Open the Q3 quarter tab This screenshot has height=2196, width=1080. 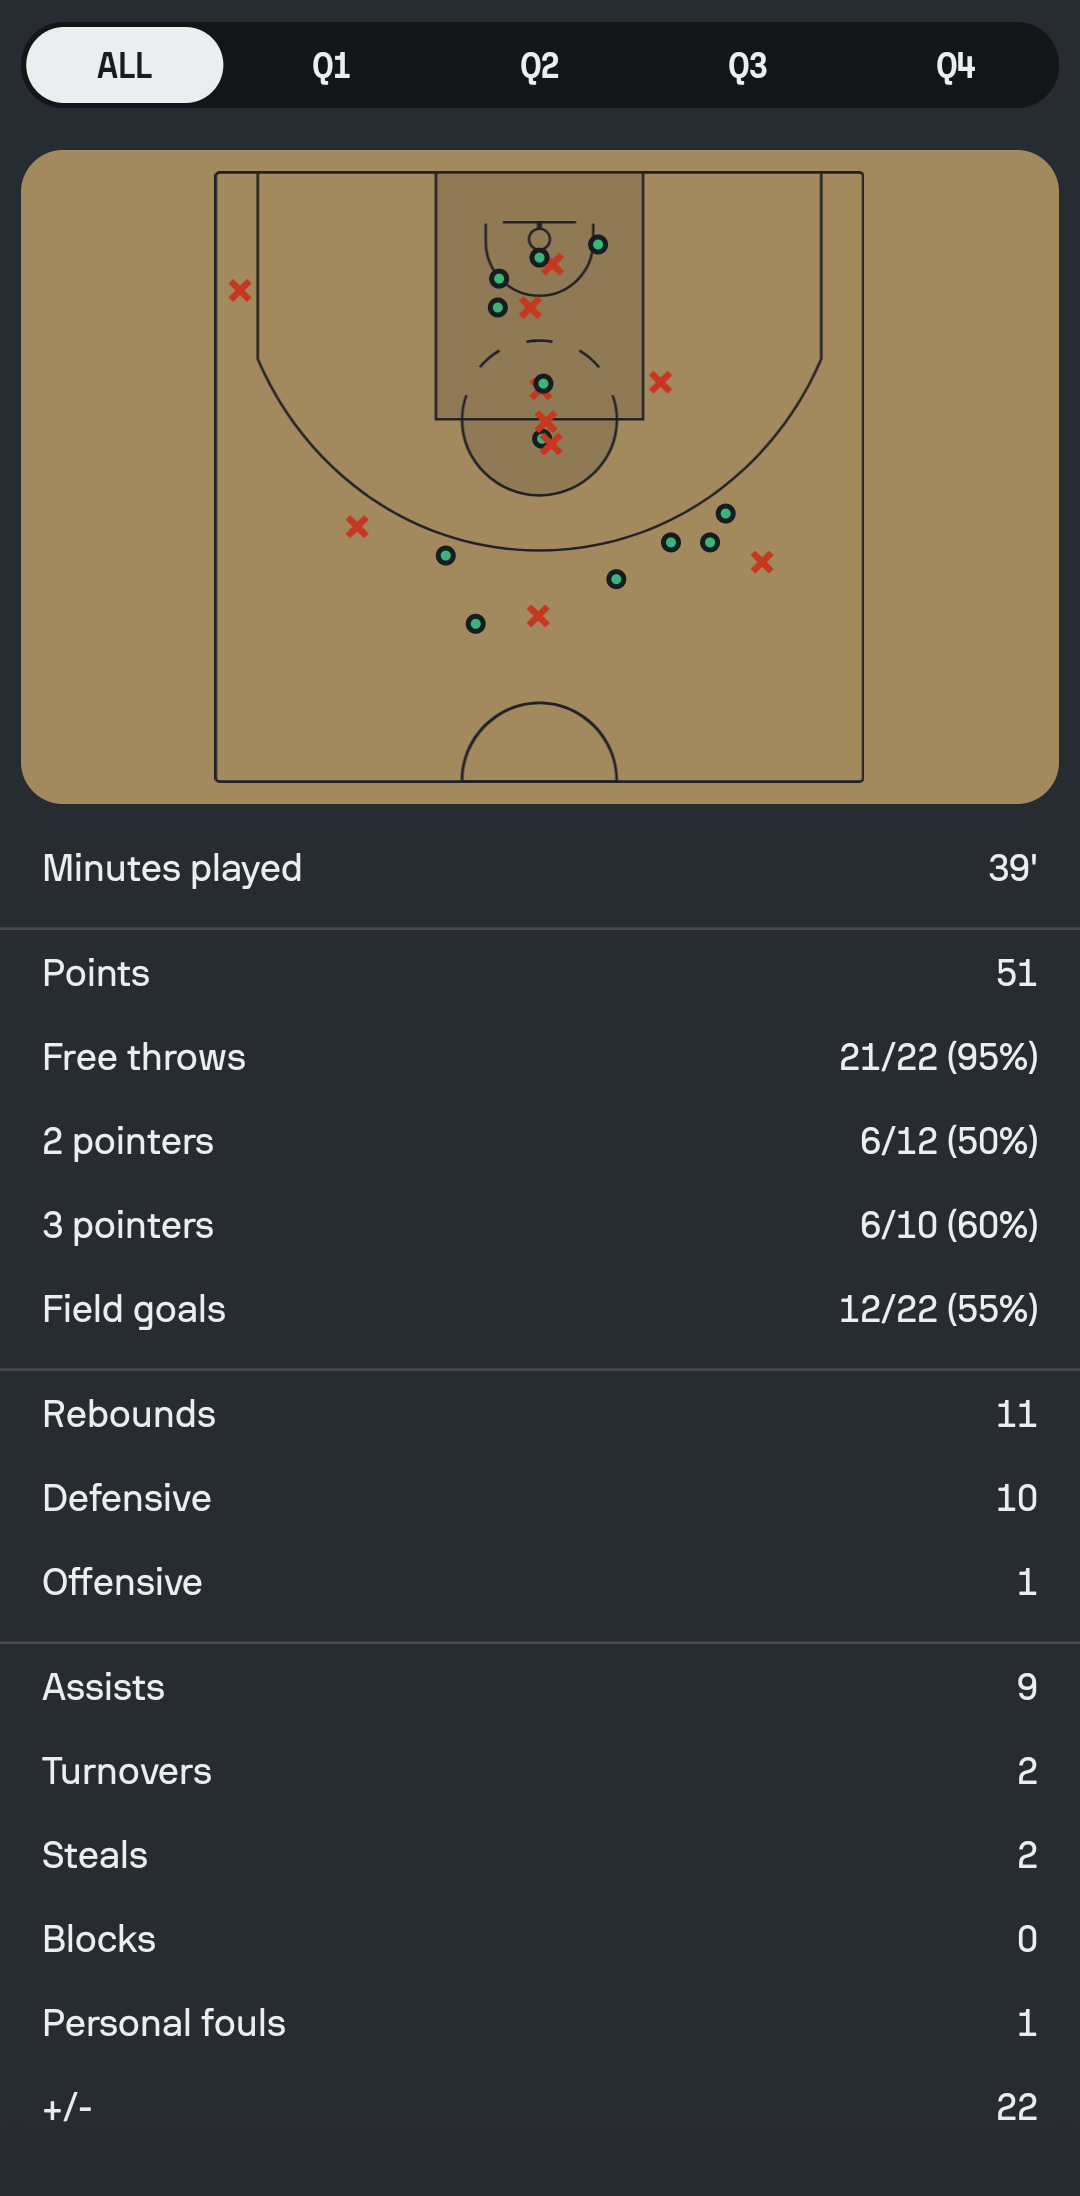pyautogui.click(x=747, y=66)
